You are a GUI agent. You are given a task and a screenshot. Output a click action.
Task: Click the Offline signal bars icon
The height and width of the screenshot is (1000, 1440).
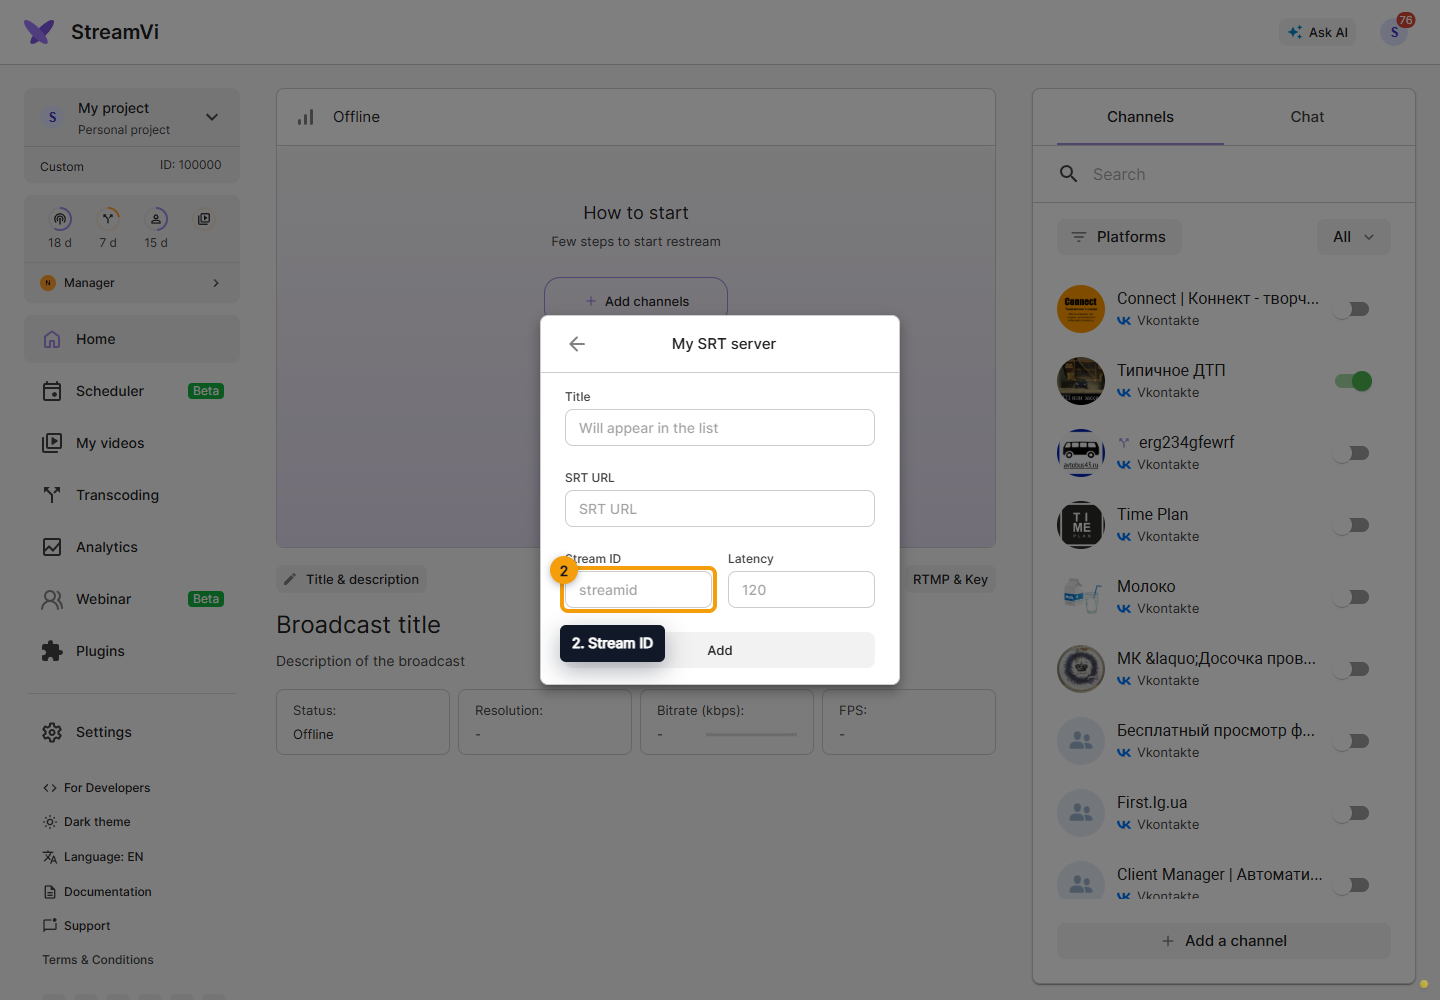(306, 117)
